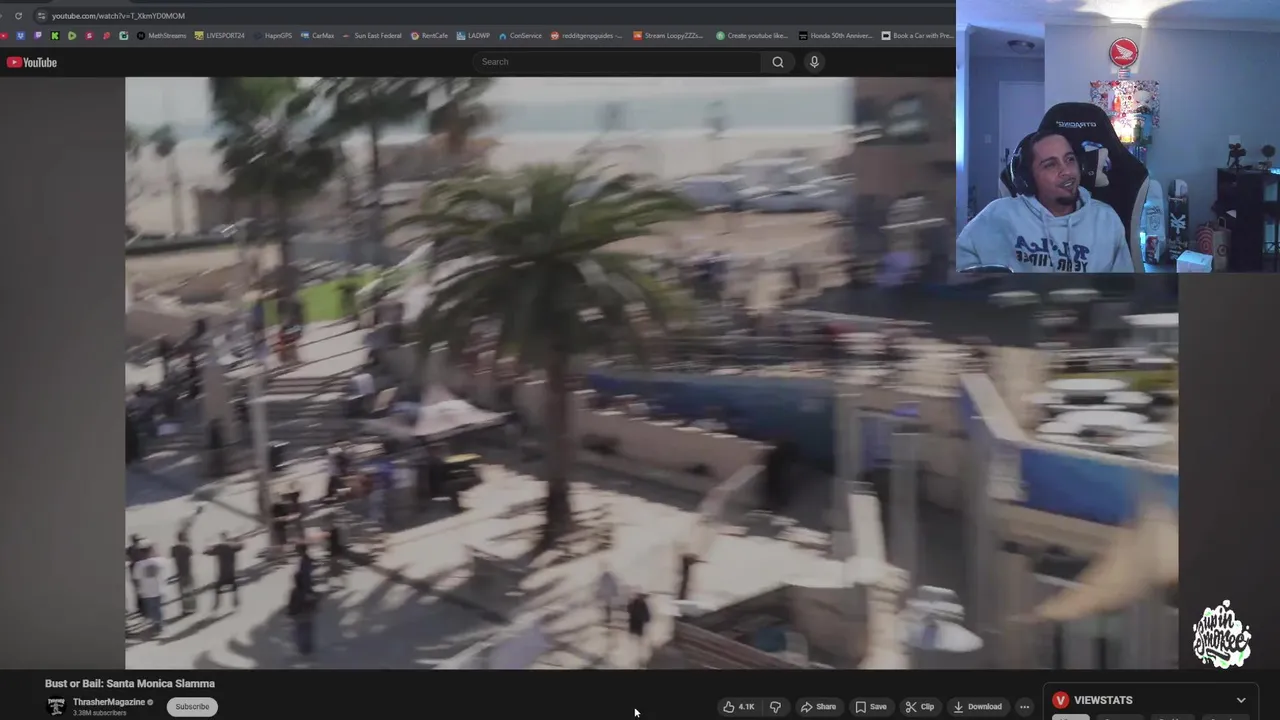
Task: Expand the VIEWSTATS panel chevron
Action: (x=1241, y=701)
